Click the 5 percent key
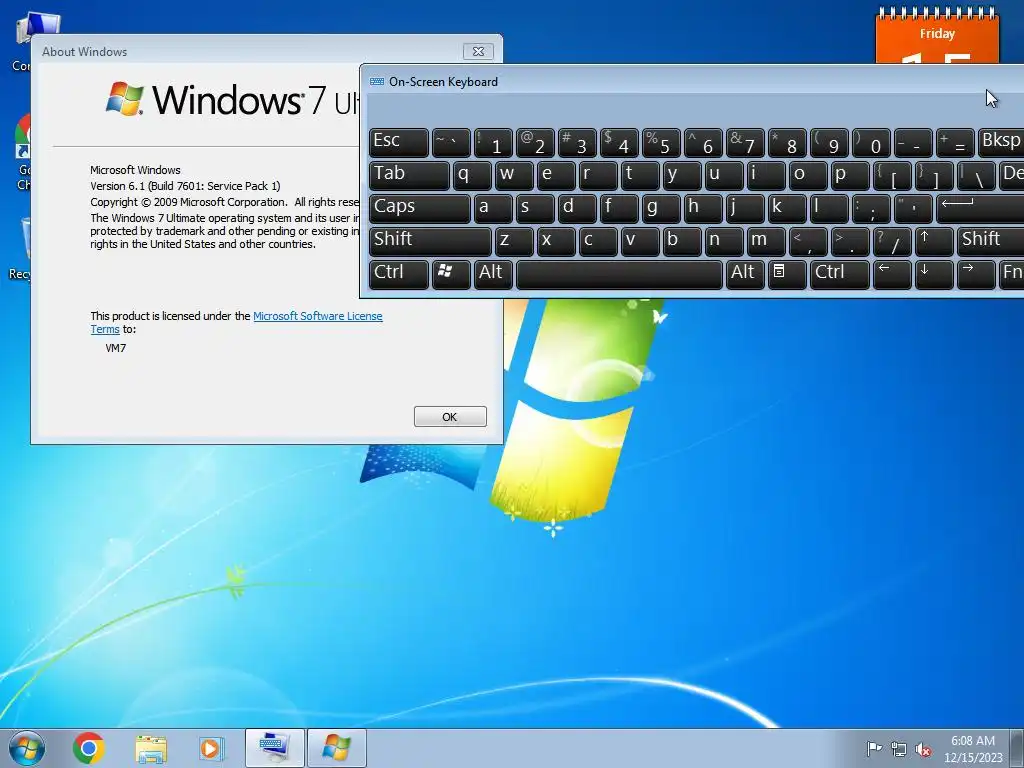 [x=661, y=143]
